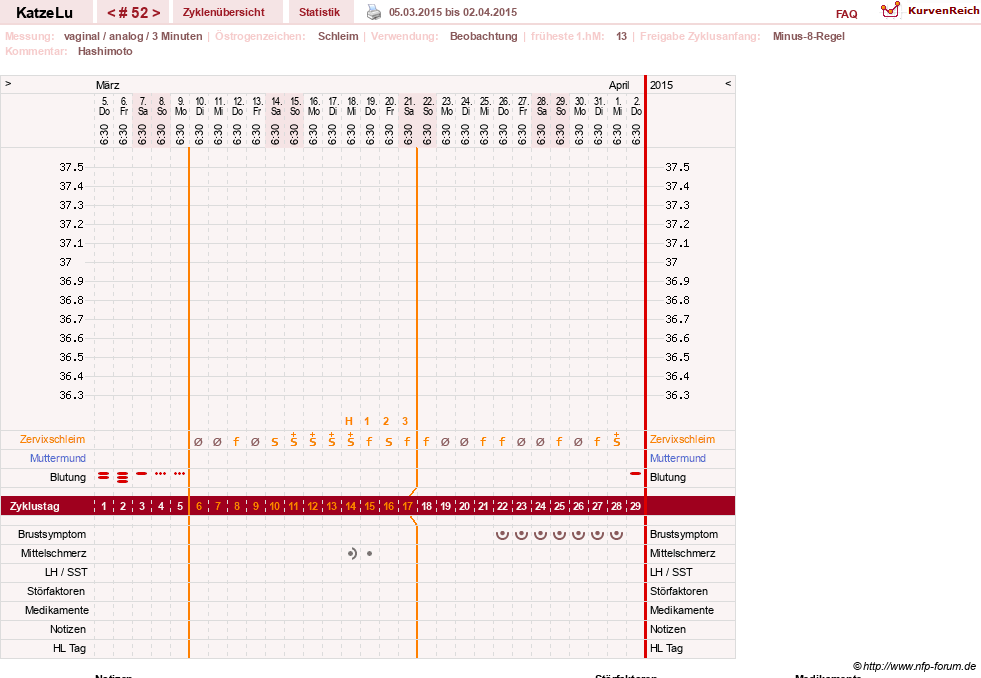
Task: Open the FAQ link
Action: [846, 14]
